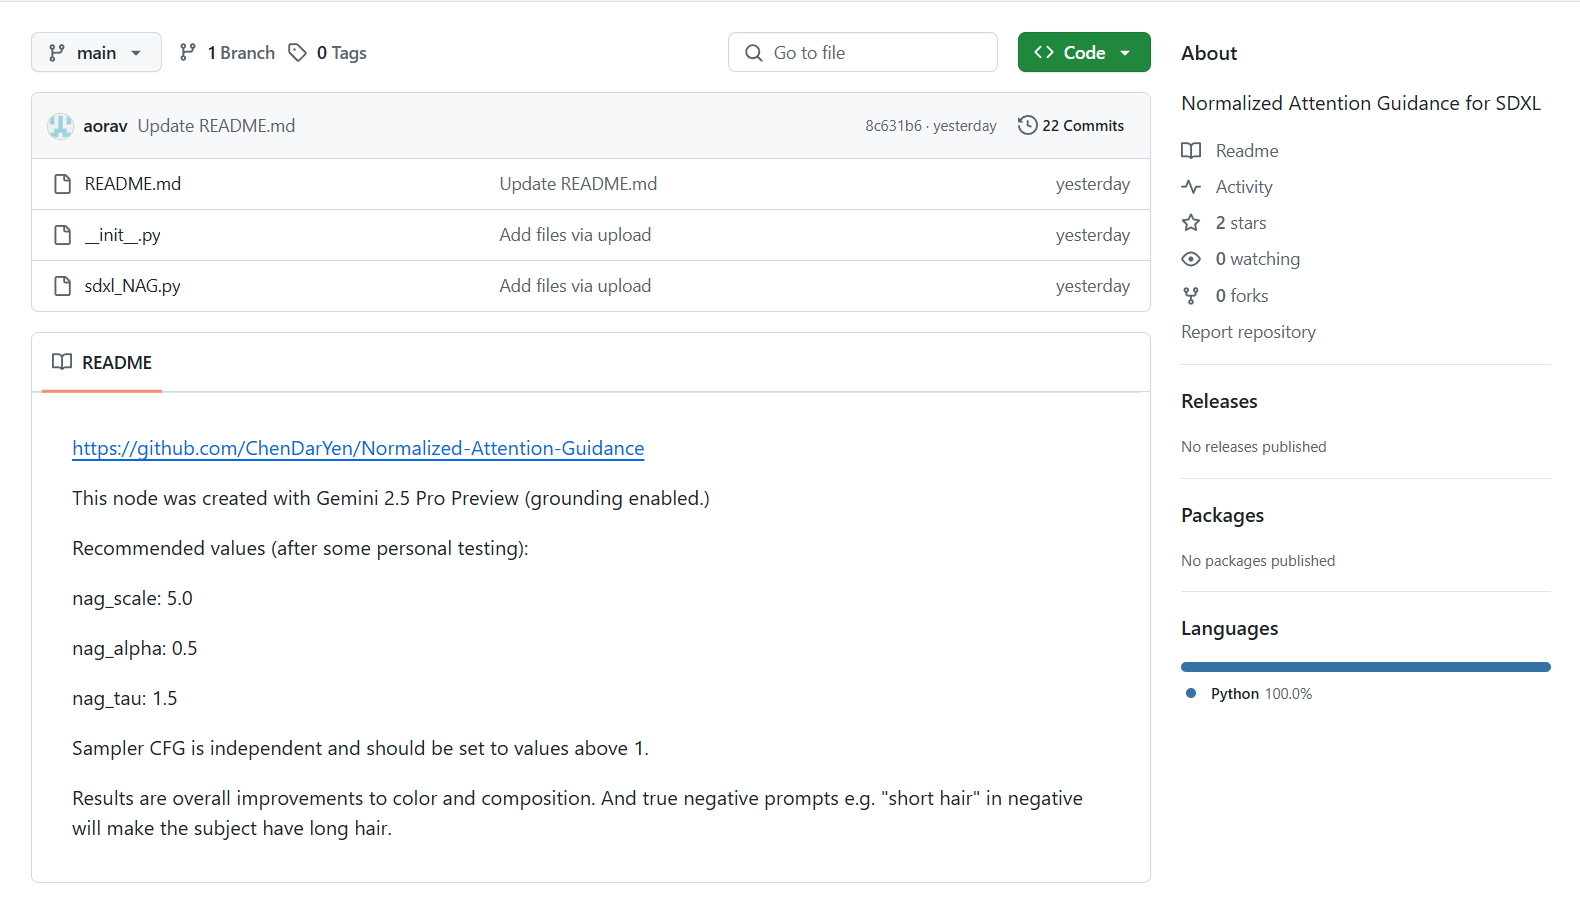Image resolution: width=1580 pixels, height=906 pixels.
Task: Open the Normalized-Attention-Guidance GitHub link
Action: coord(358,448)
